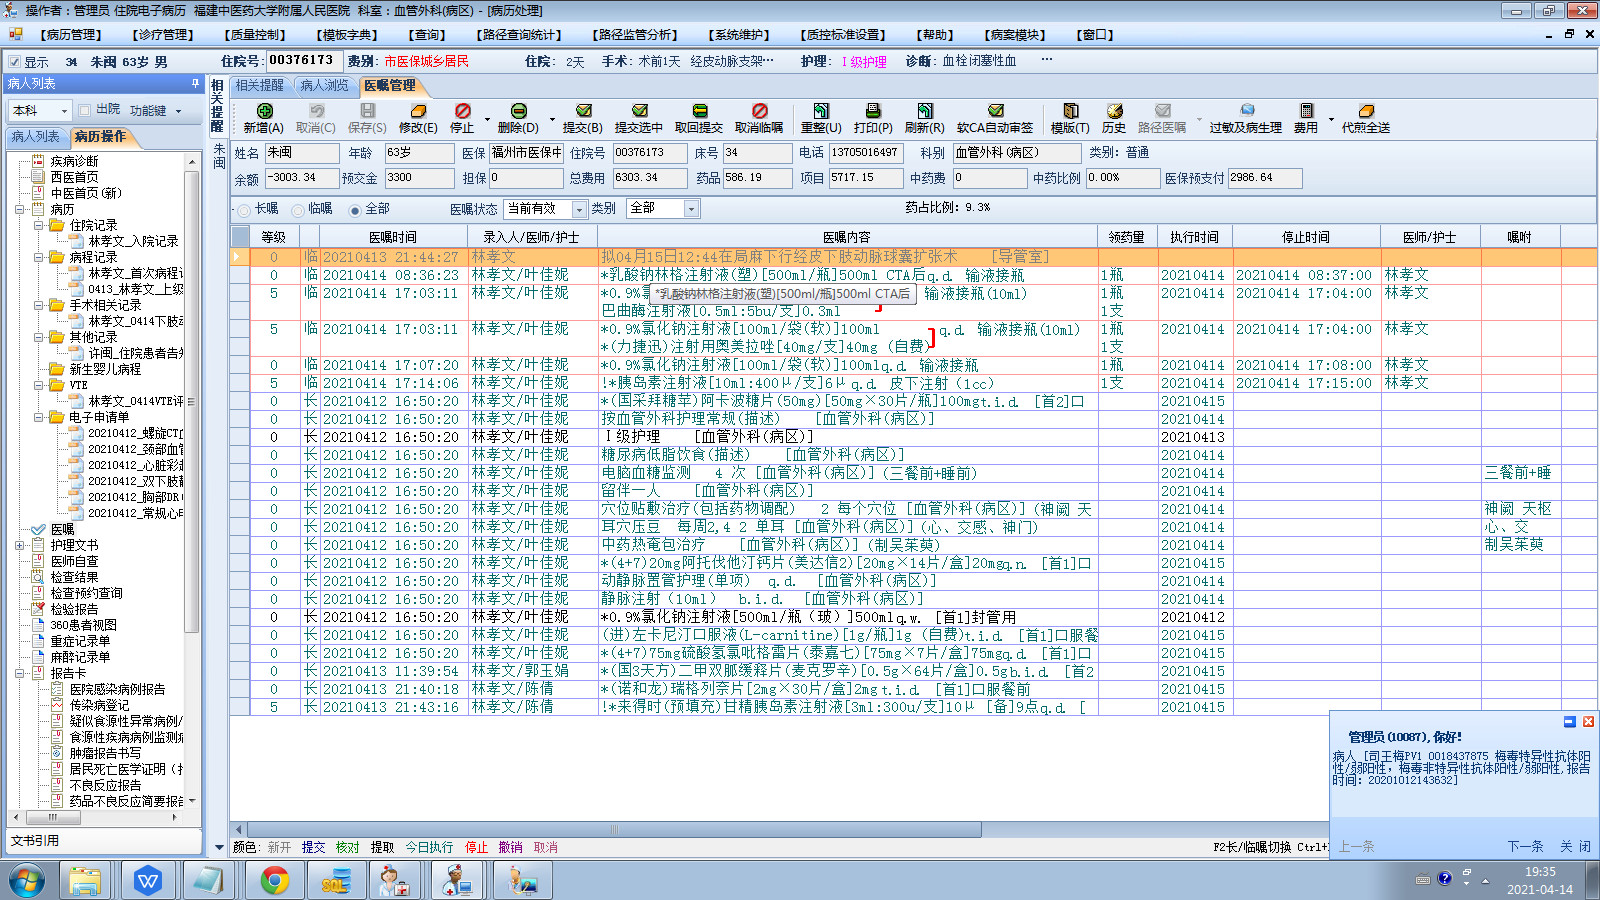1600x900 pixels.
Task: Click the 电话 field 13705016497
Action: (865, 153)
